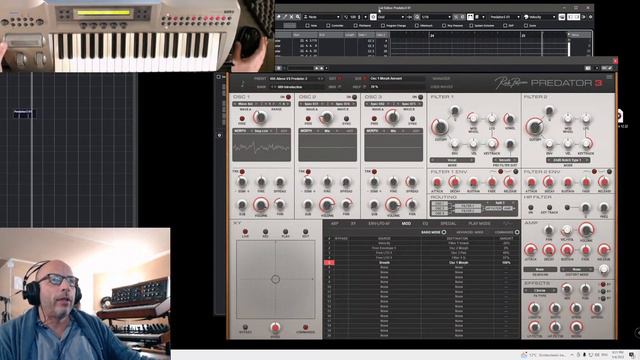Switch to the ARP tab

coord(334,224)
